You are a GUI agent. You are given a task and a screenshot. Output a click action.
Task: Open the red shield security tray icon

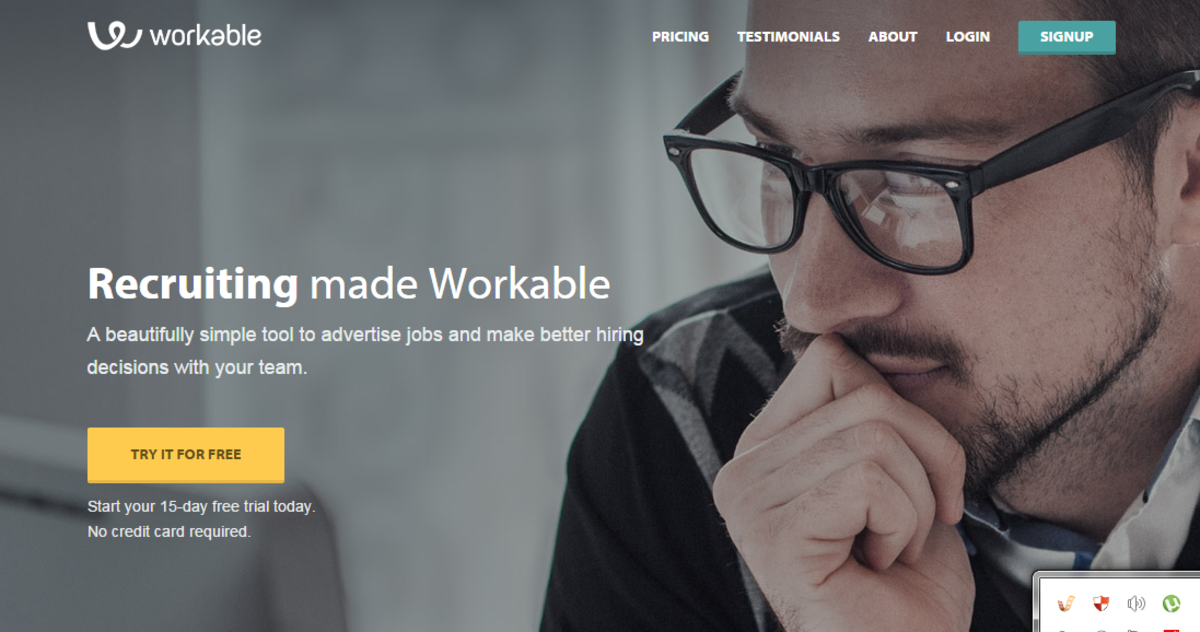point(1101,603)
